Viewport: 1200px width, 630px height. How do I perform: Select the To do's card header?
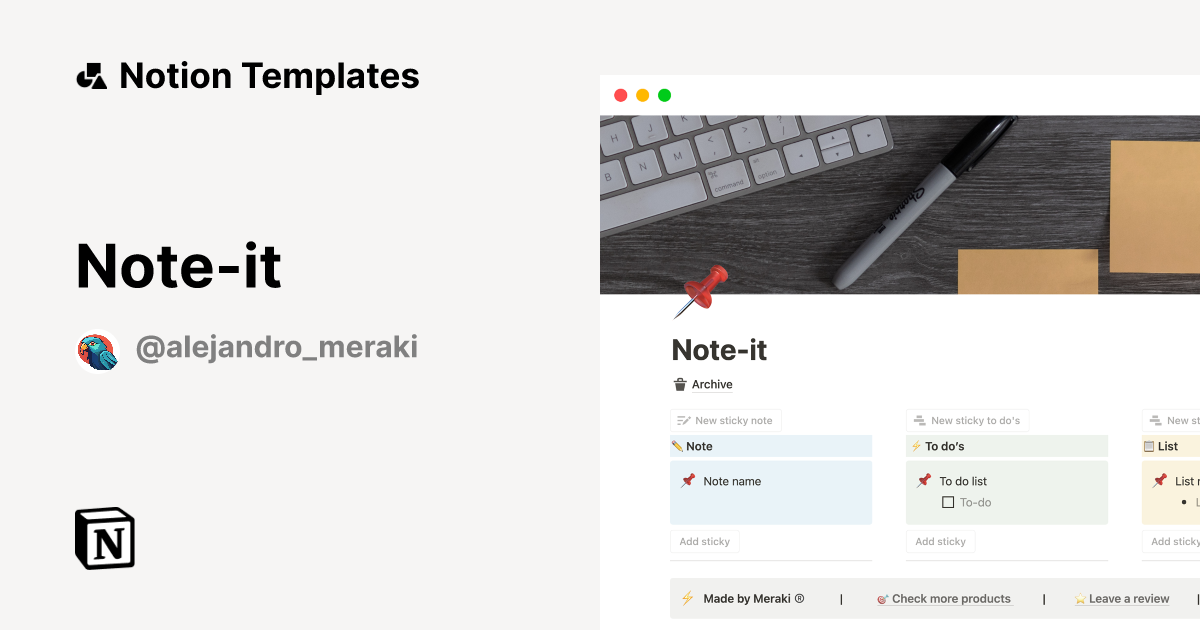(1006, 446)
